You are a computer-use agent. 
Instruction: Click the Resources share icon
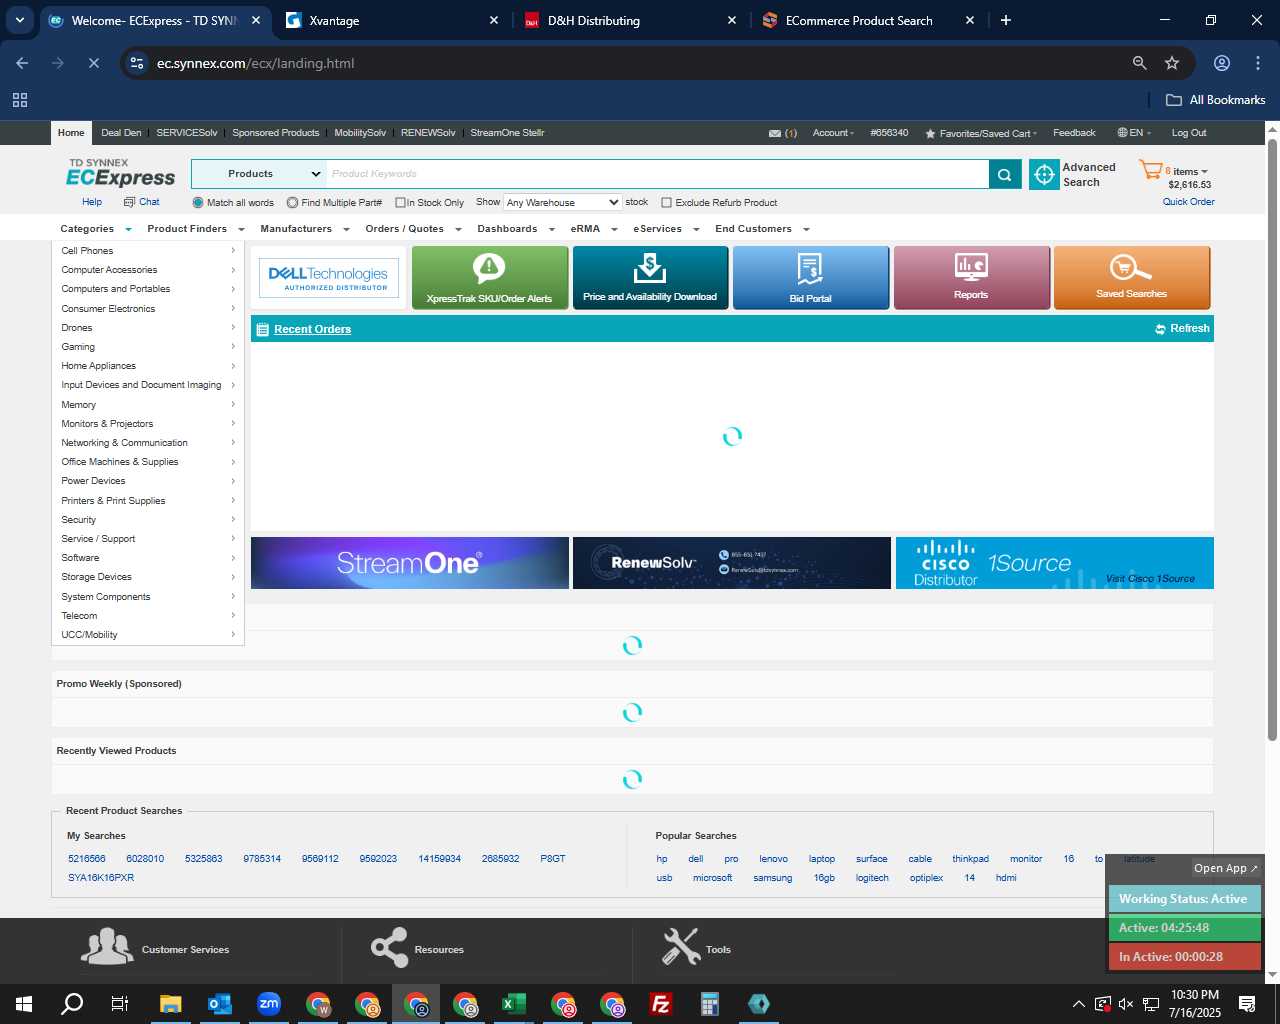[389, 947]
